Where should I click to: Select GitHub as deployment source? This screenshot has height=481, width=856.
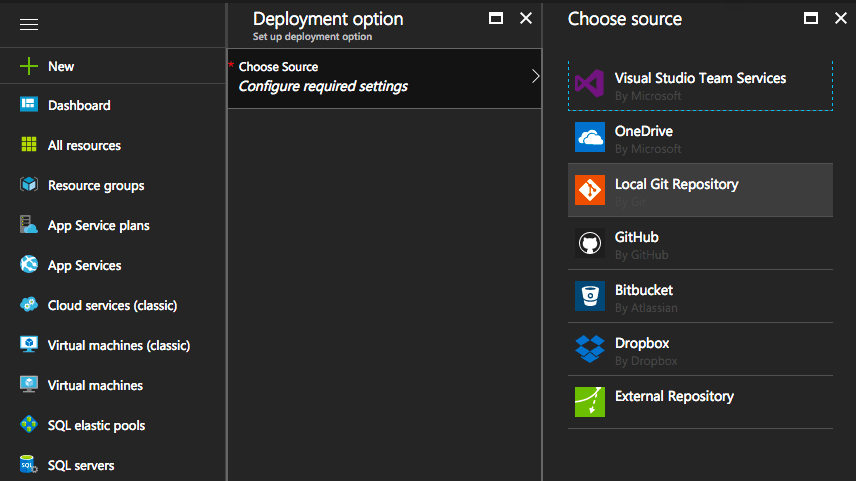tap(700, 243)
